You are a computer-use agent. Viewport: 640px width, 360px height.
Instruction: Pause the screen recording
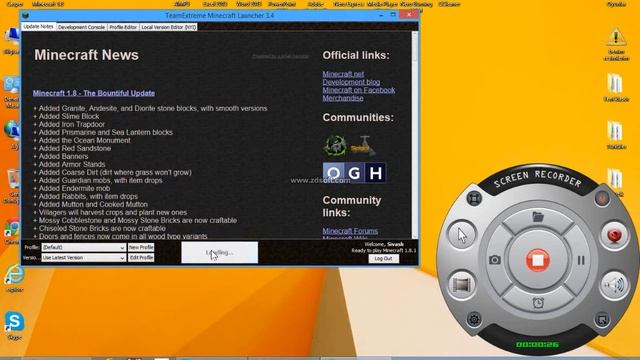(x=581, y=260)
